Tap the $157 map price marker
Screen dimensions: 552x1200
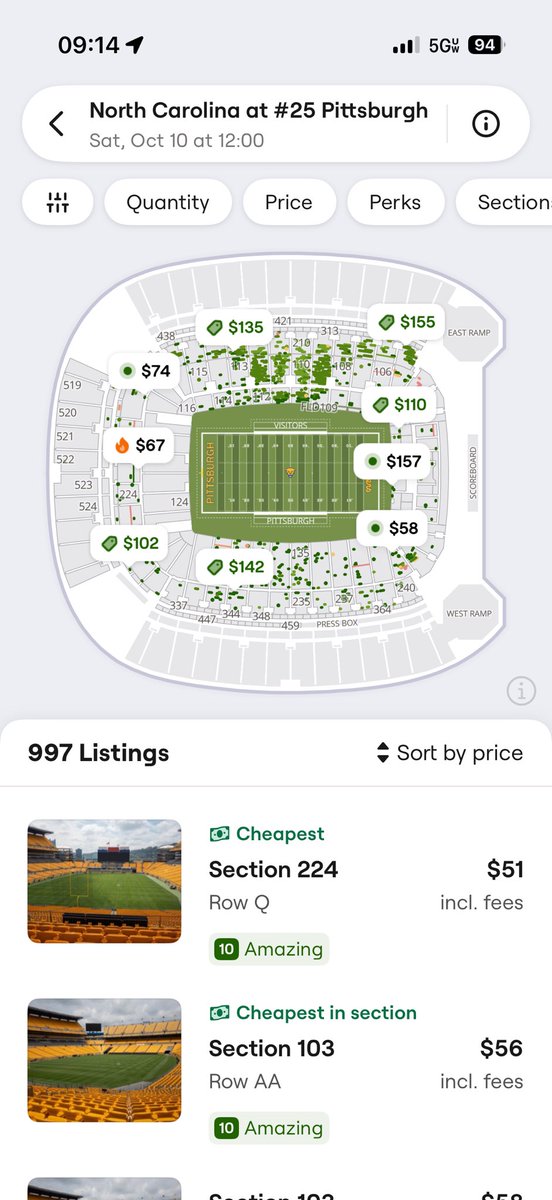click(x=392, y=461)
